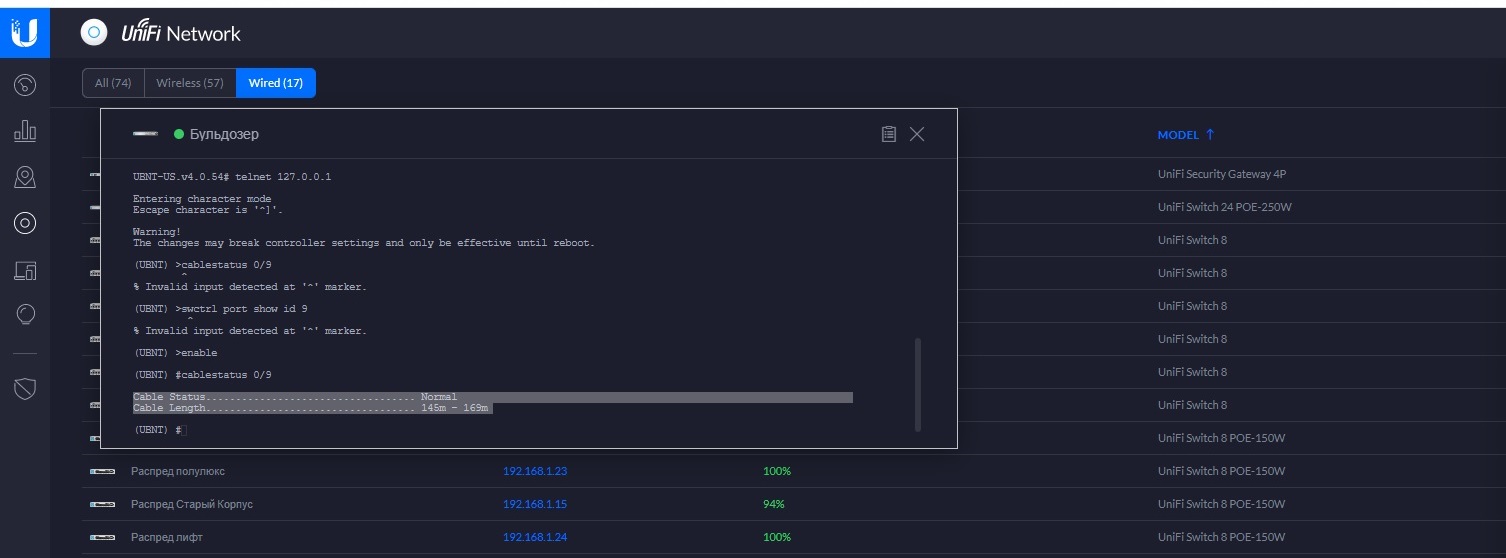The height and width of the screenshot is (558, 1506).
Task: Close the Бульдозер terminal dialog
Action: (917, 134)
